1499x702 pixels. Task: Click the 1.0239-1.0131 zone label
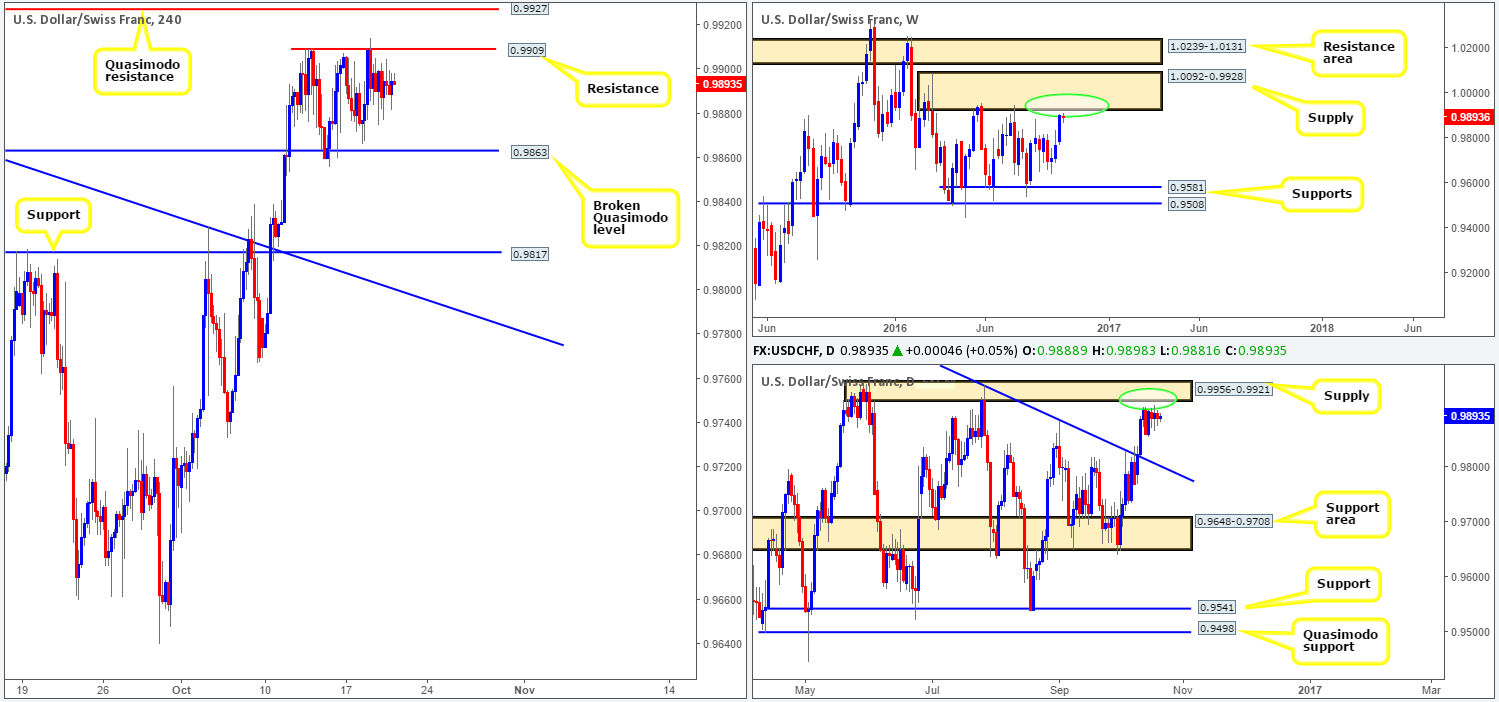1208,47
